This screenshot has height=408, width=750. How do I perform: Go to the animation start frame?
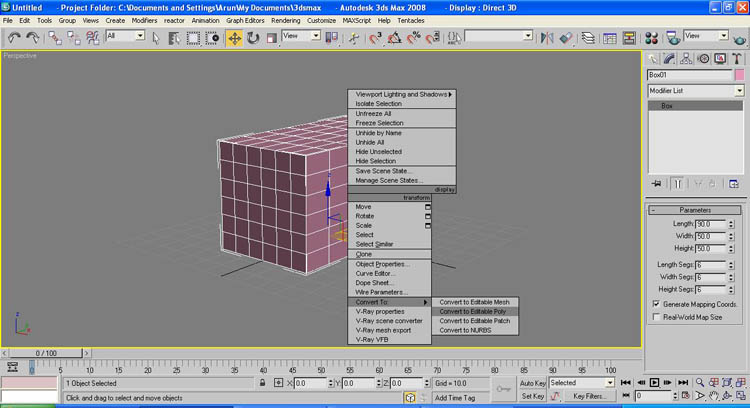point(625,383)
